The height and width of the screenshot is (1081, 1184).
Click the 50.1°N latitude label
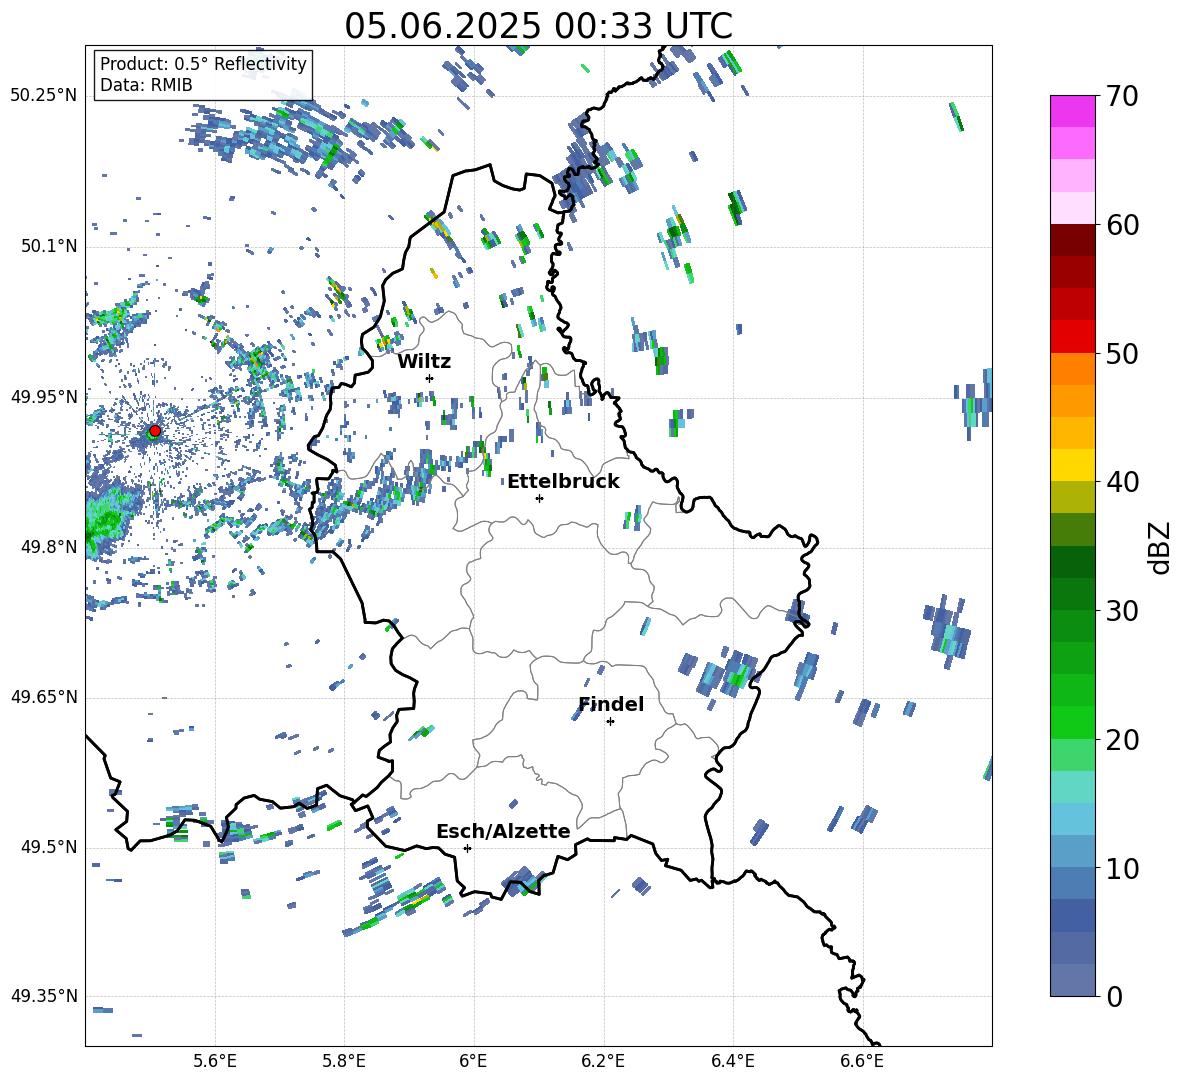point(49,246)
